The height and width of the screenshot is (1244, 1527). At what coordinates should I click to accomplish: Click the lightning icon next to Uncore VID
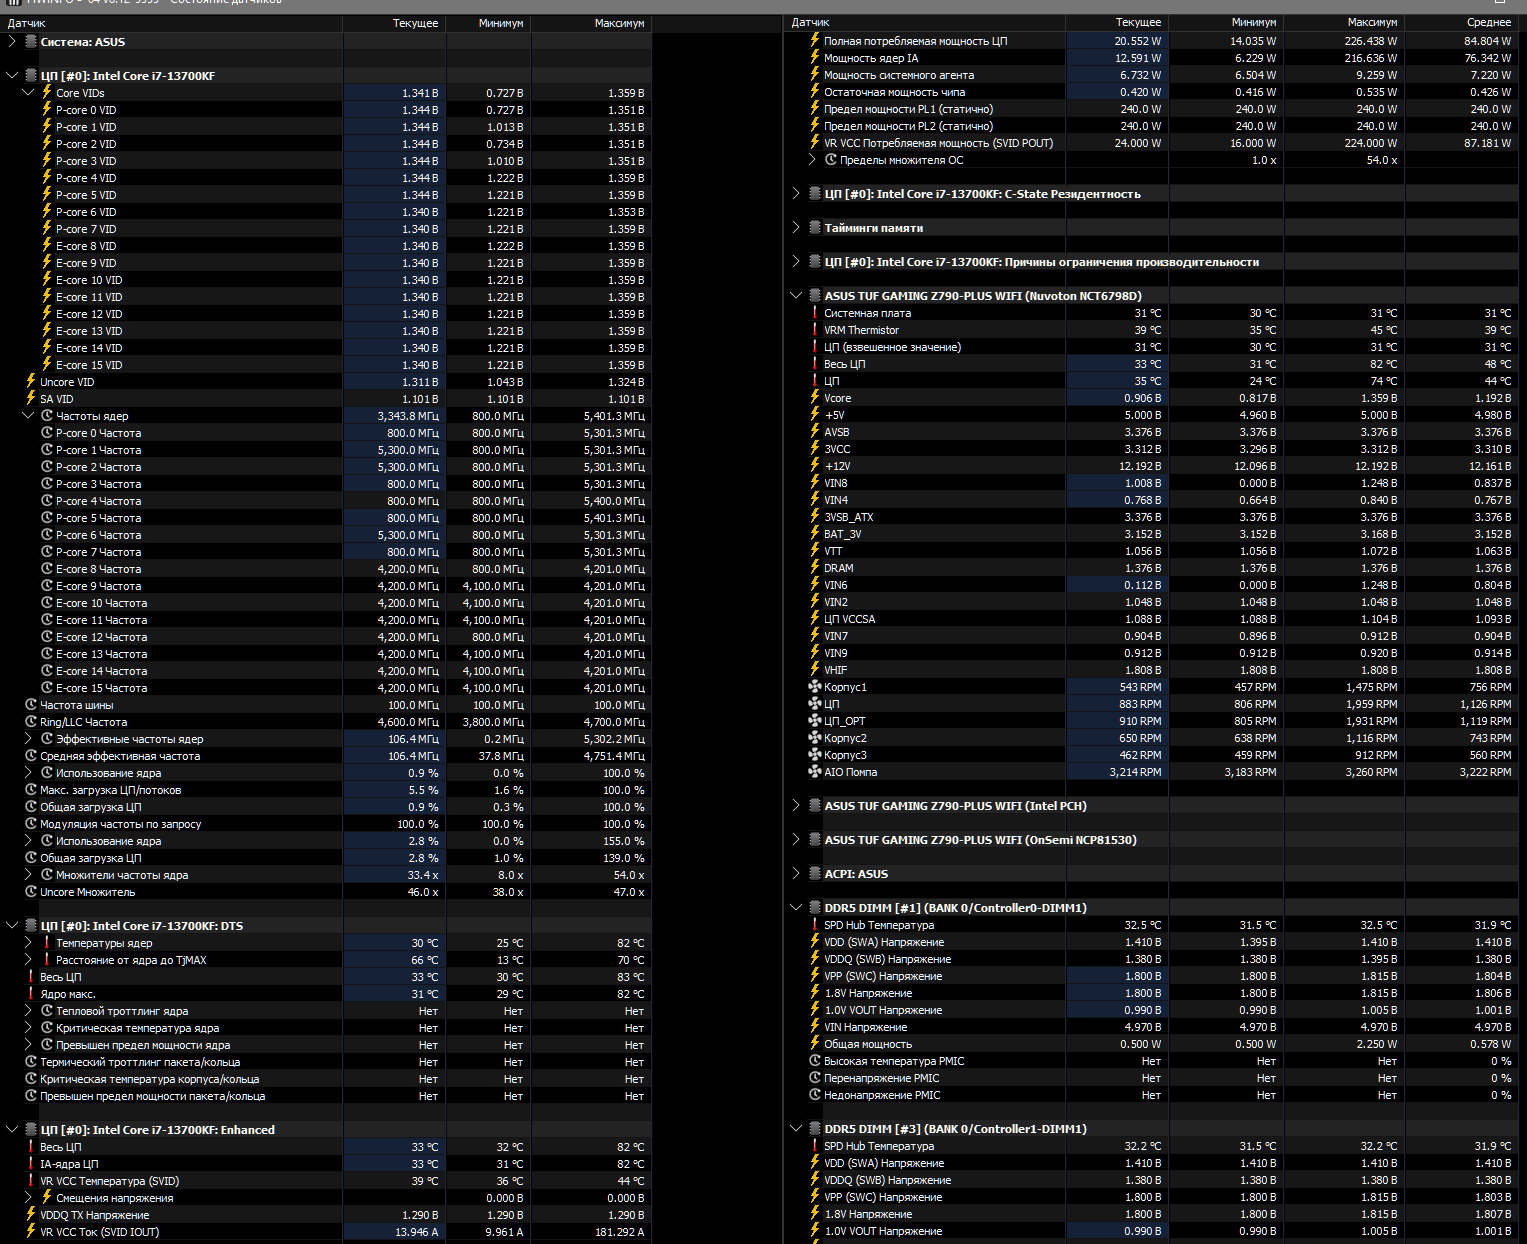pos(31,382)
